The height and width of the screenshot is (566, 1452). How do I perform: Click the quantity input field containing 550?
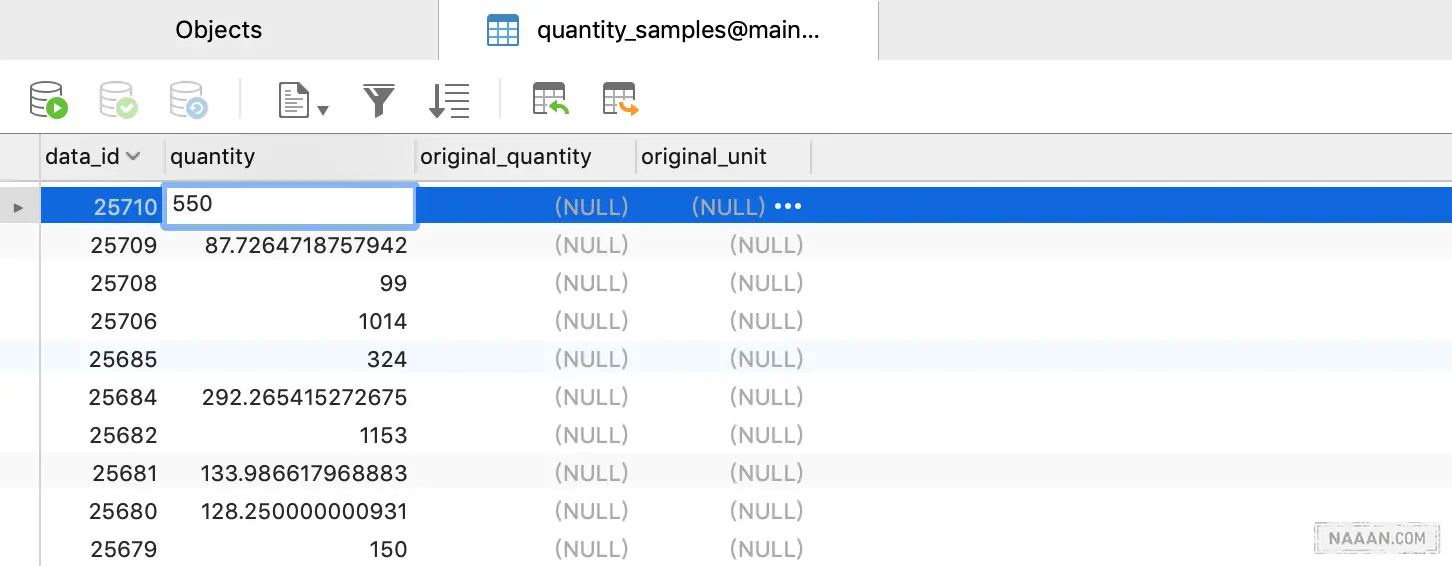(289, 206)
